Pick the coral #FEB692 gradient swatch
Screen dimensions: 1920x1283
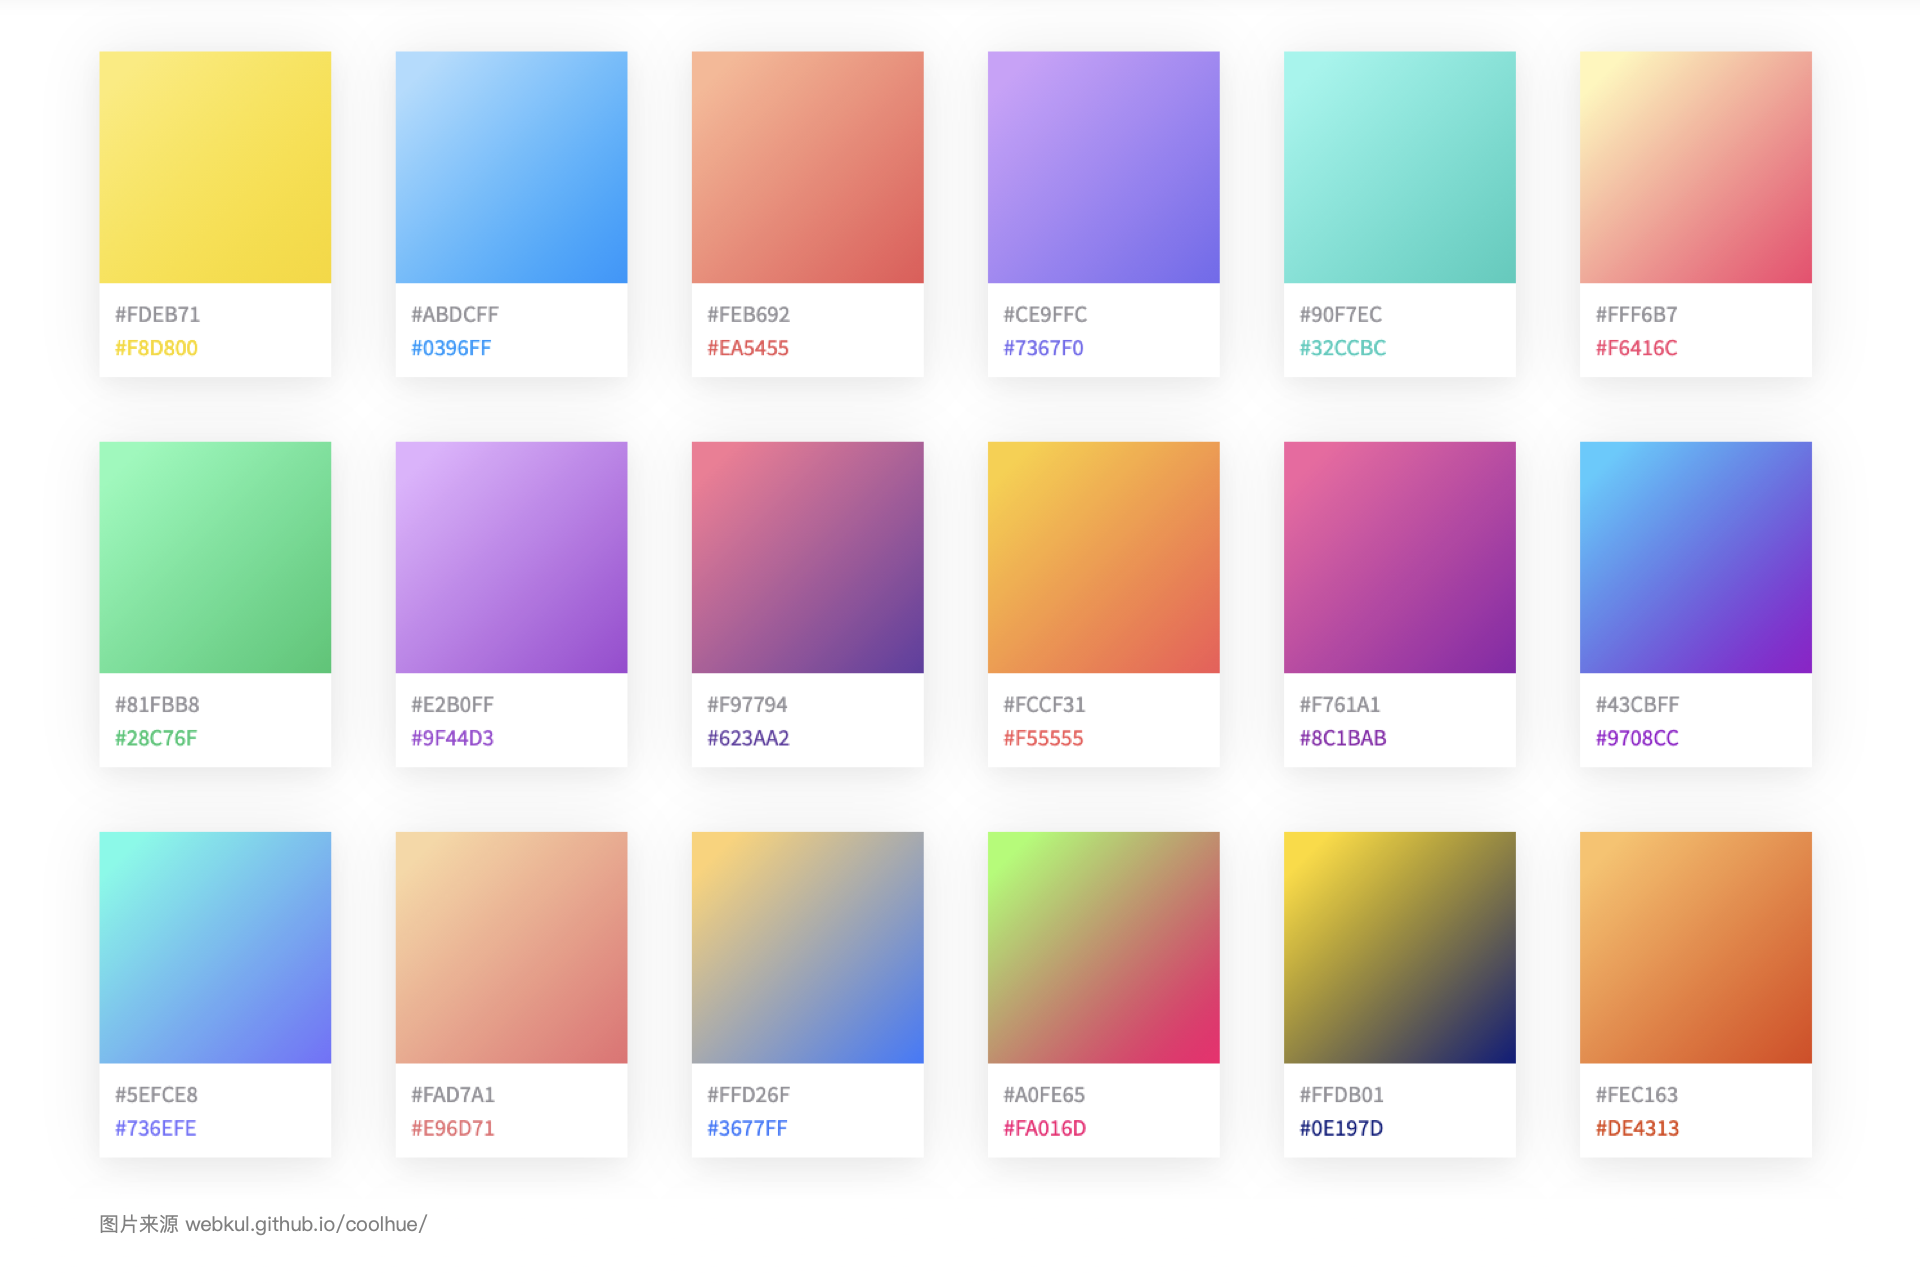click(807, 167)
